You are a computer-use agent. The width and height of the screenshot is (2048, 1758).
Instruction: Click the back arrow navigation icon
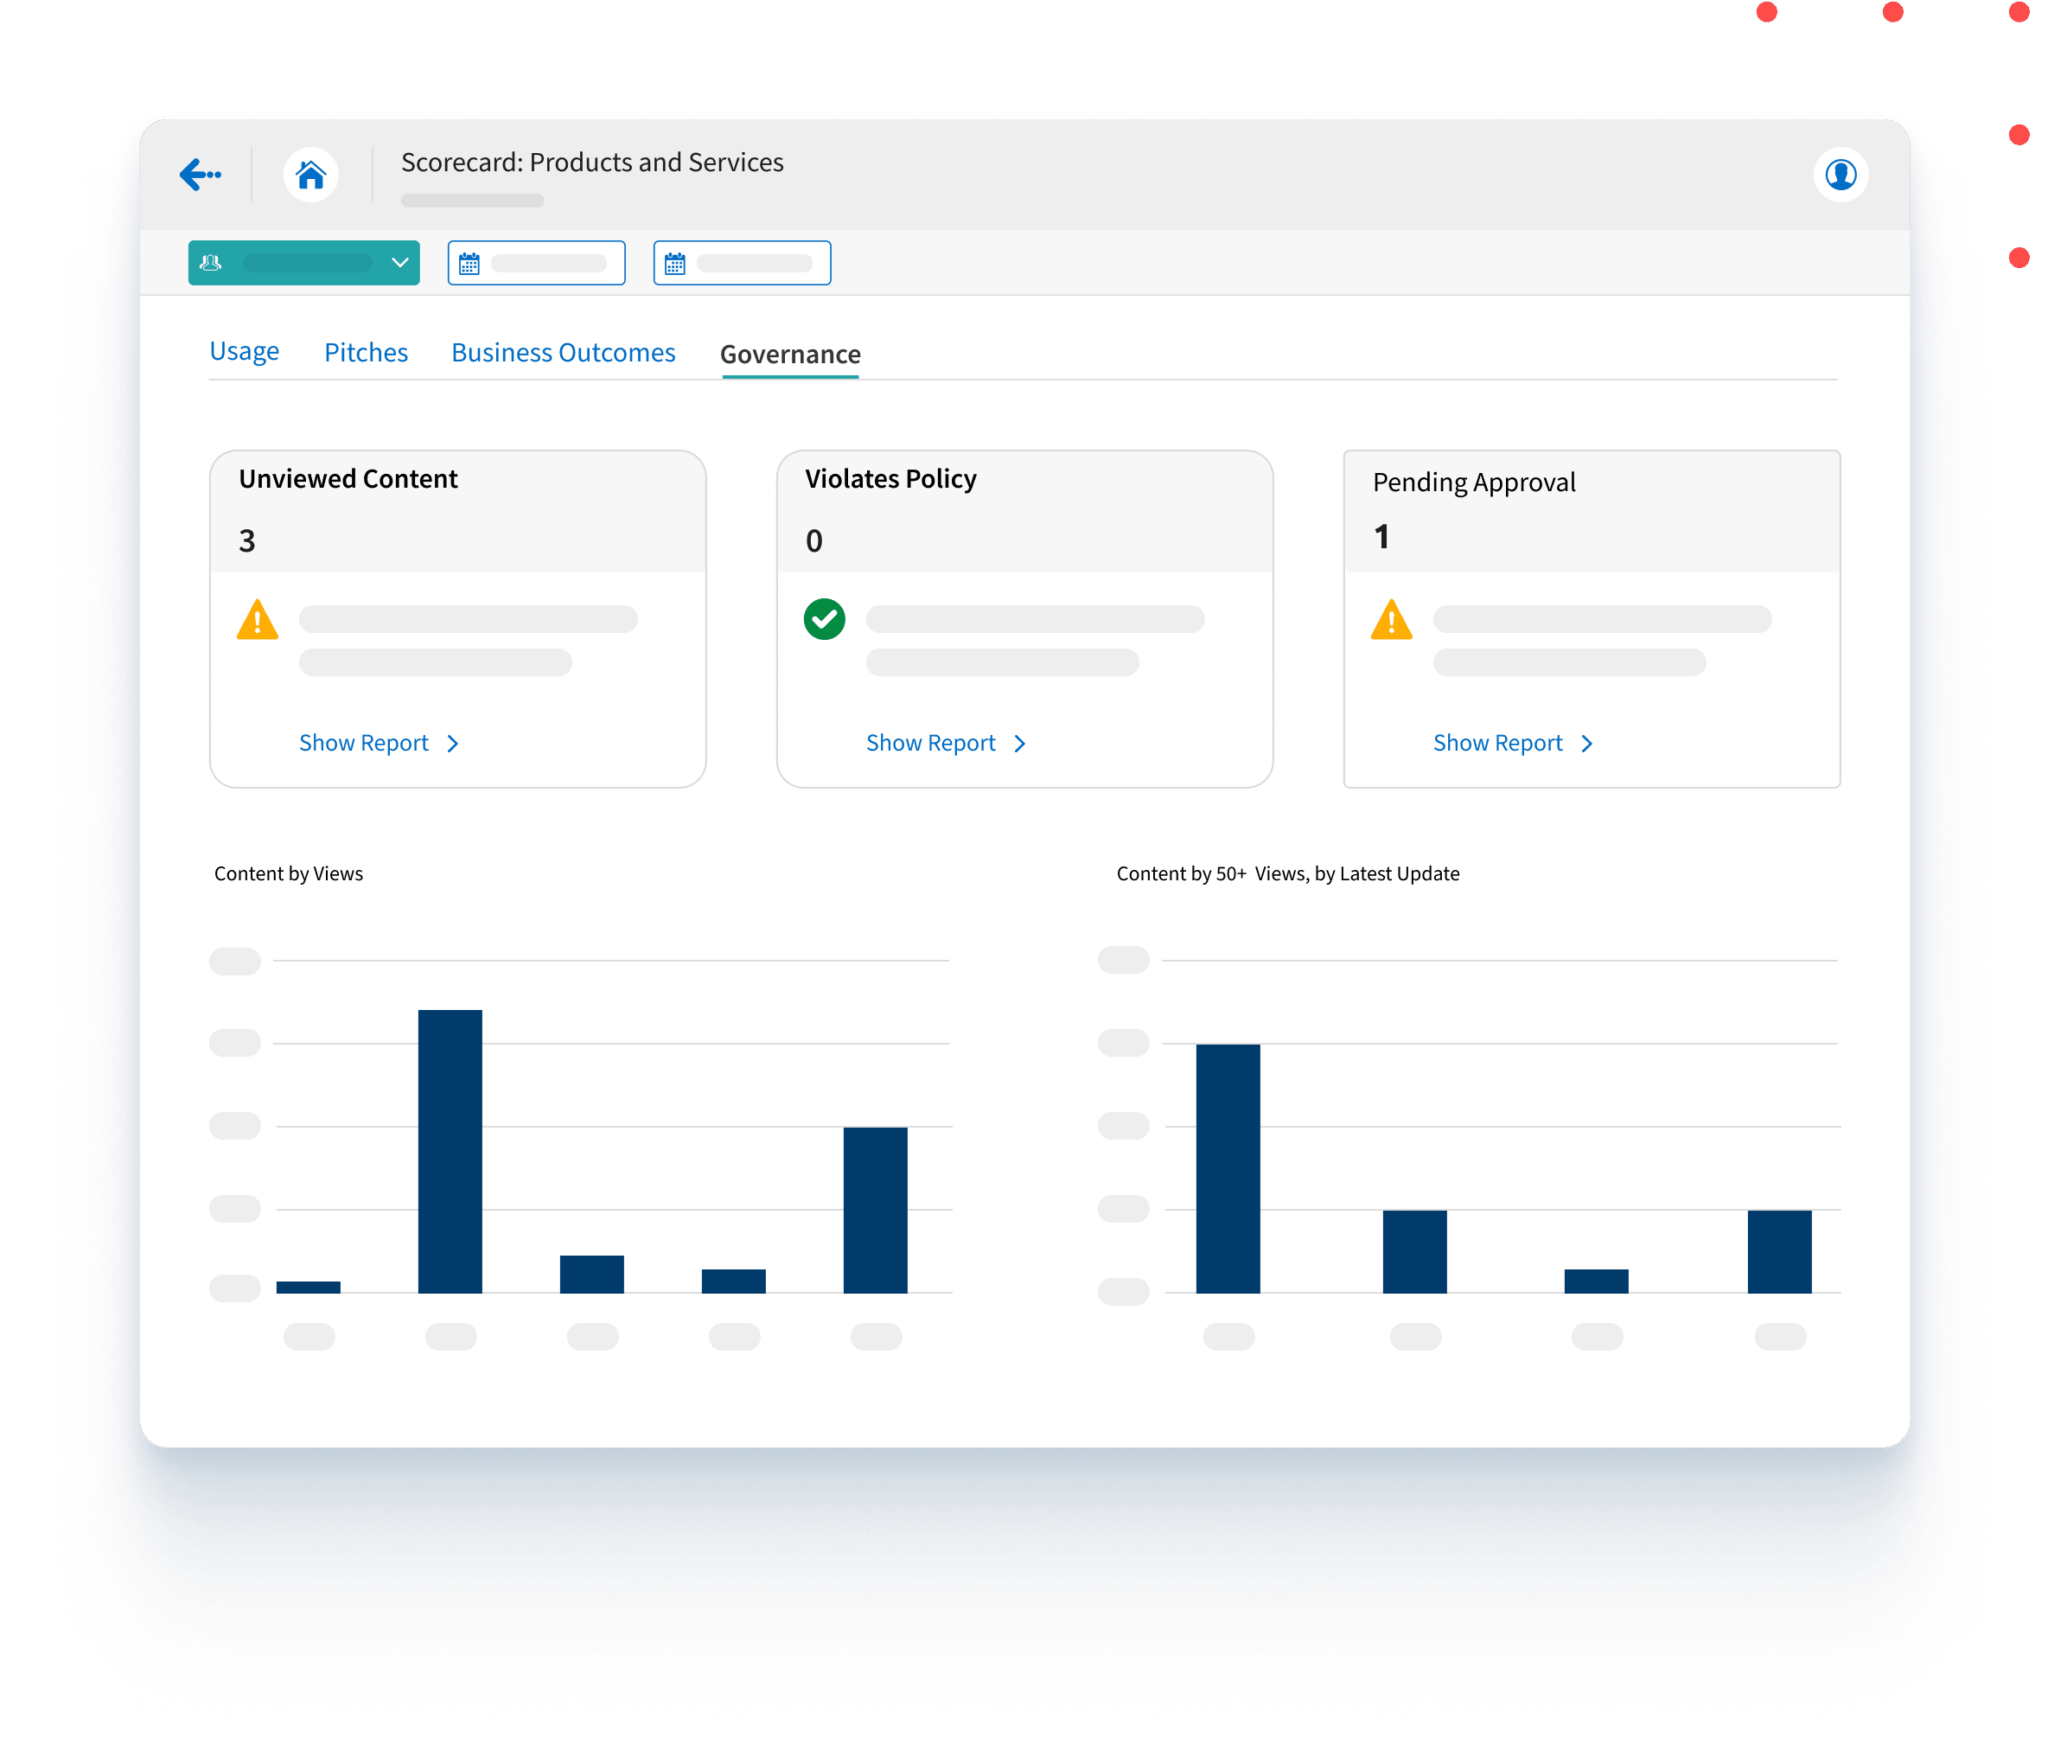pyautogui.click(x=201, y=174)
